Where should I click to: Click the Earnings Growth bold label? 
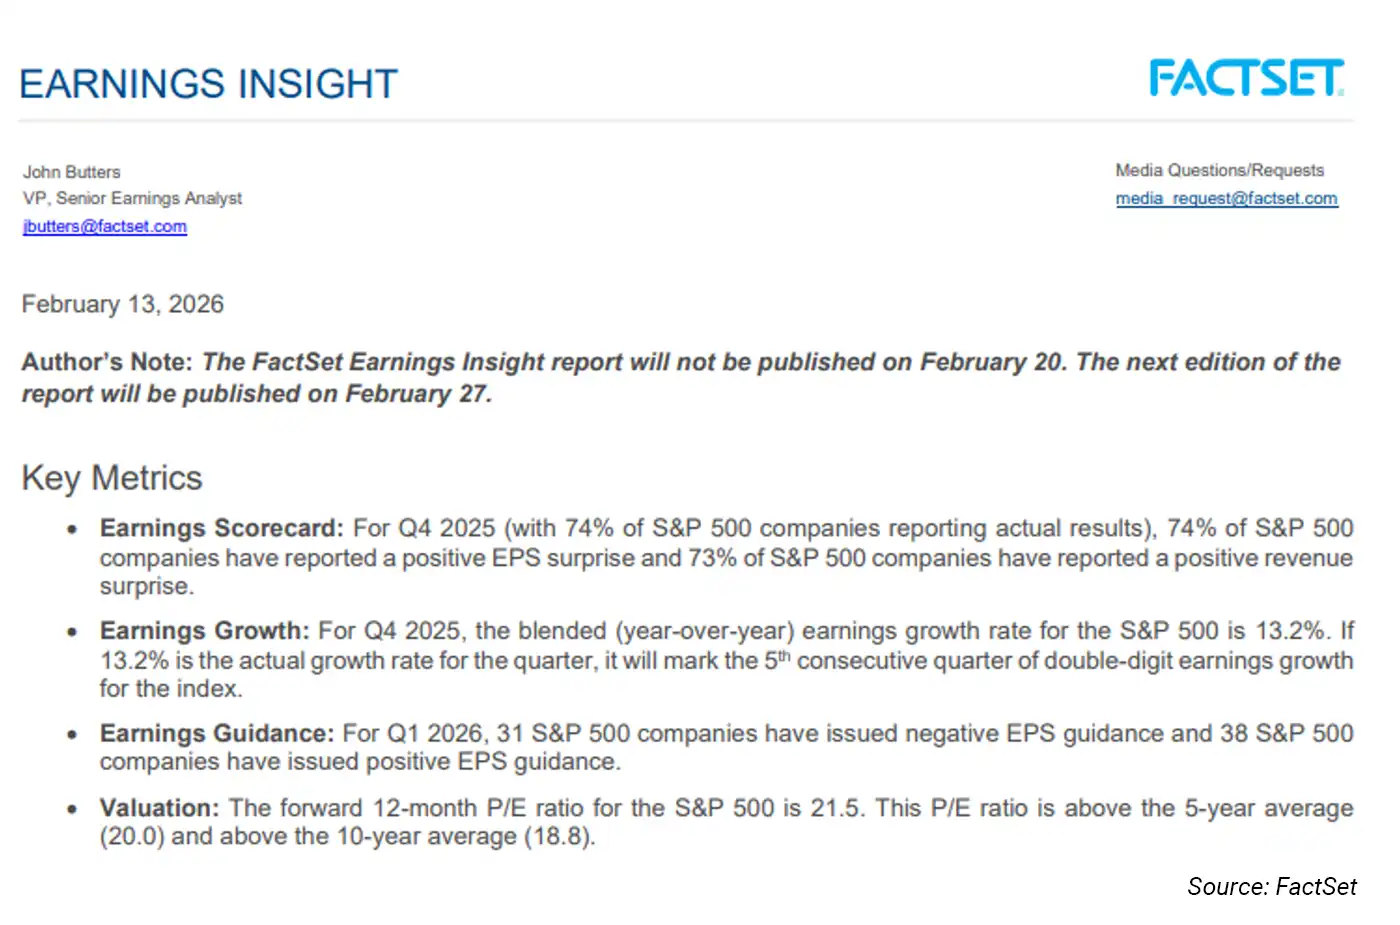tap(204, 631)
